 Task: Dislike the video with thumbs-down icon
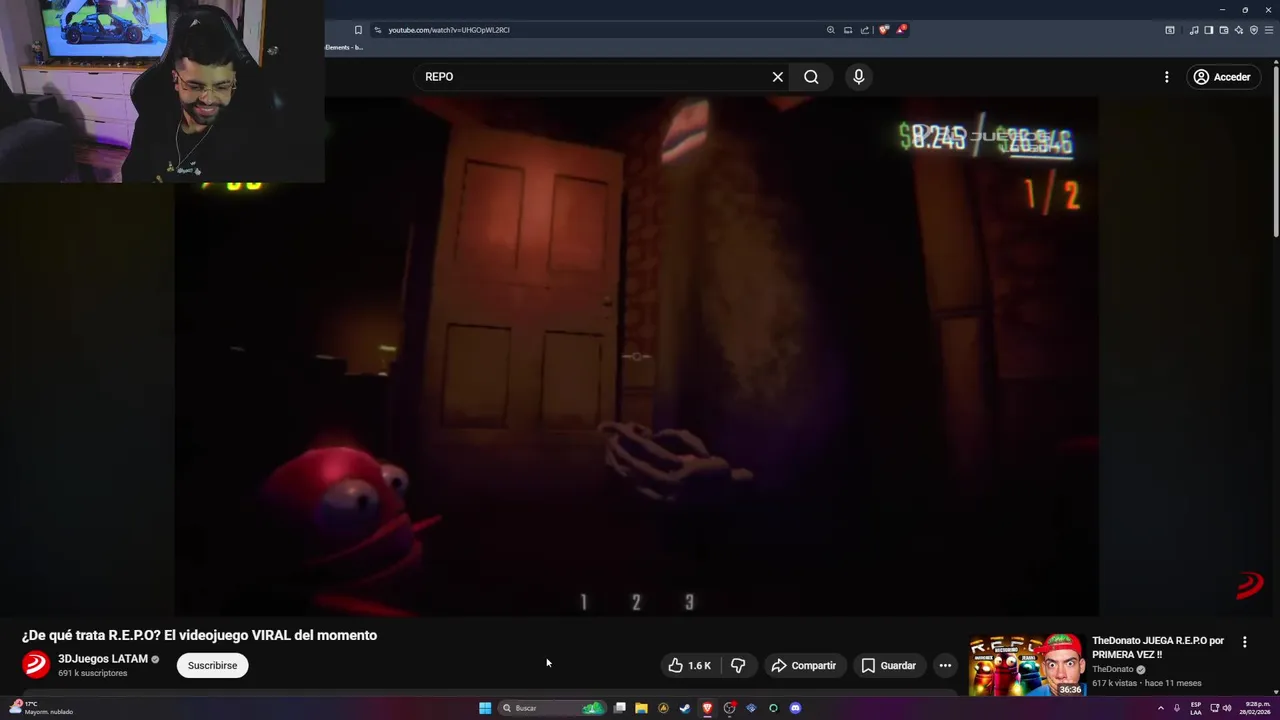[738, 665]
